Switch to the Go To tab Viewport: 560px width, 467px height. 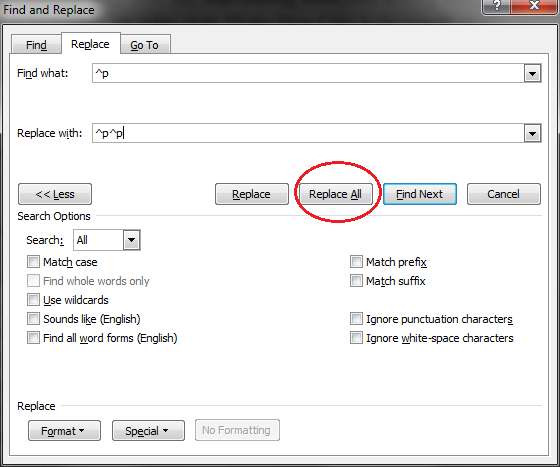(145, 45)
